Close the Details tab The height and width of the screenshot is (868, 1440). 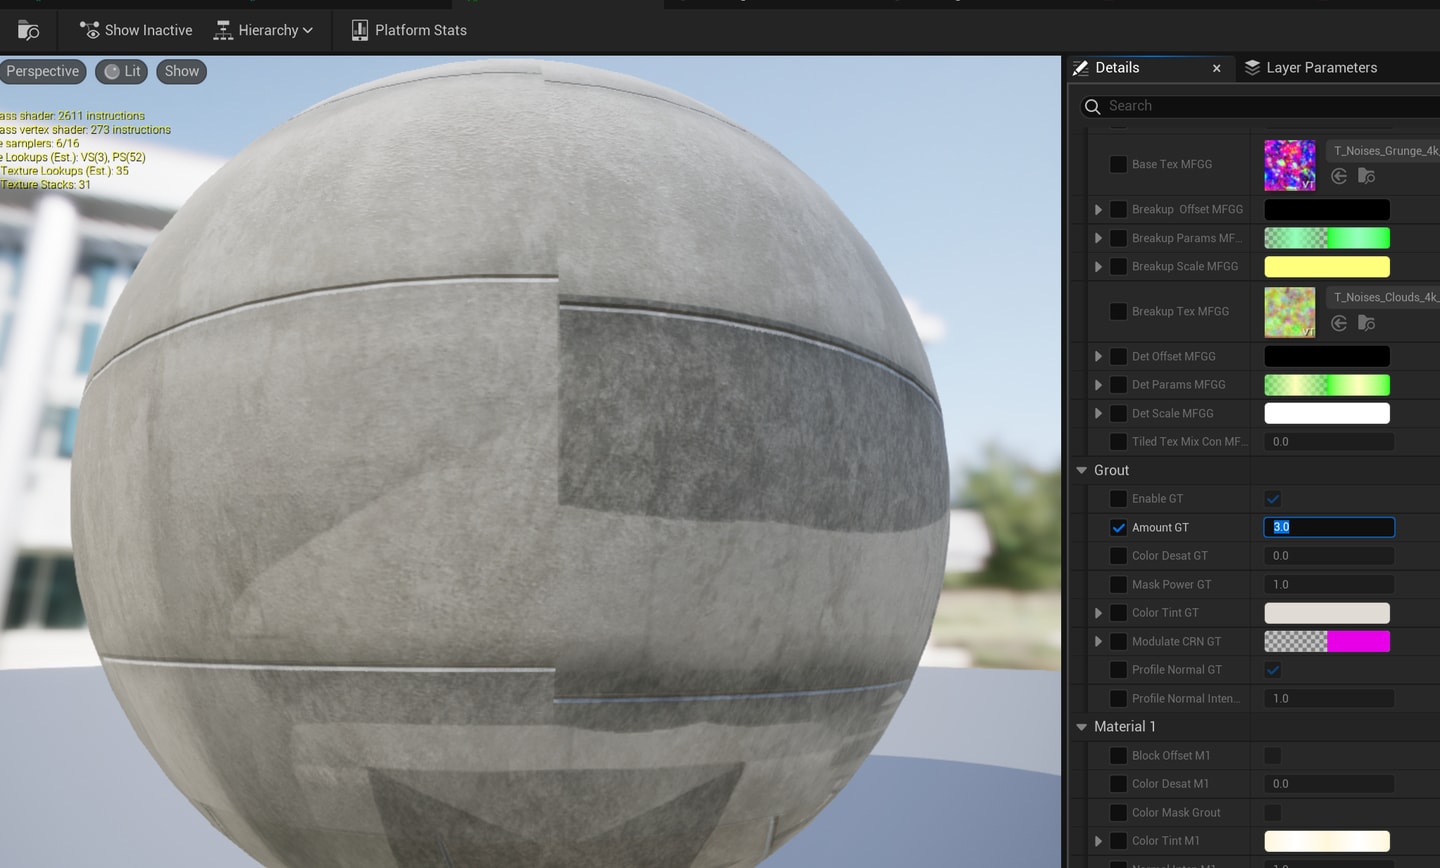point(1216,68)
